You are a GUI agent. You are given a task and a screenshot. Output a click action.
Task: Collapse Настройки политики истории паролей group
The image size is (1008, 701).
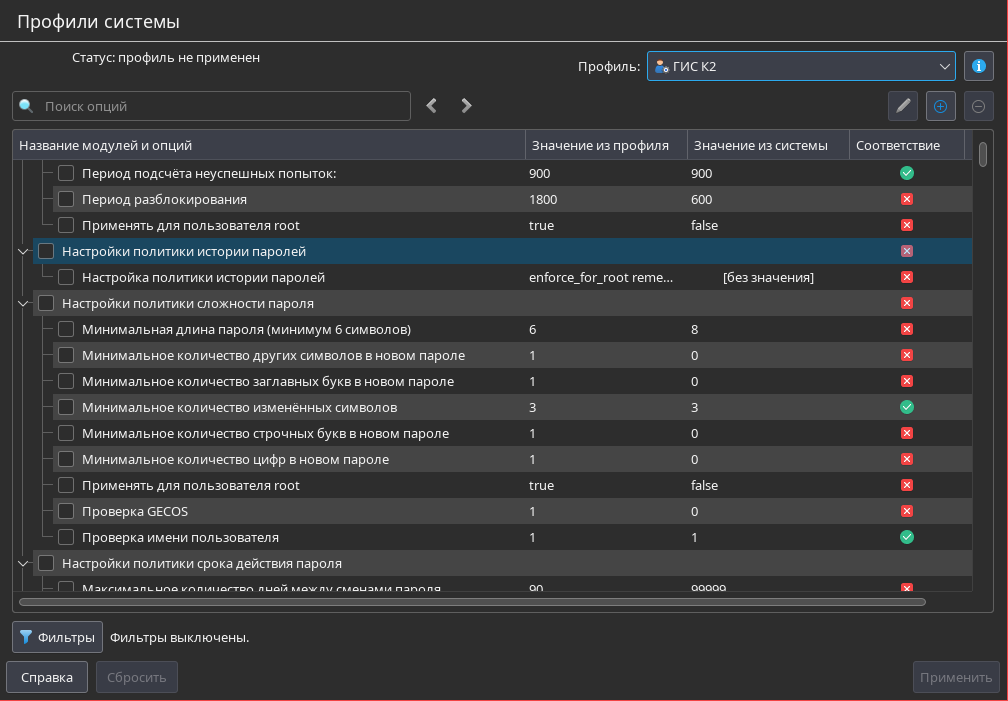click(23, 251)
